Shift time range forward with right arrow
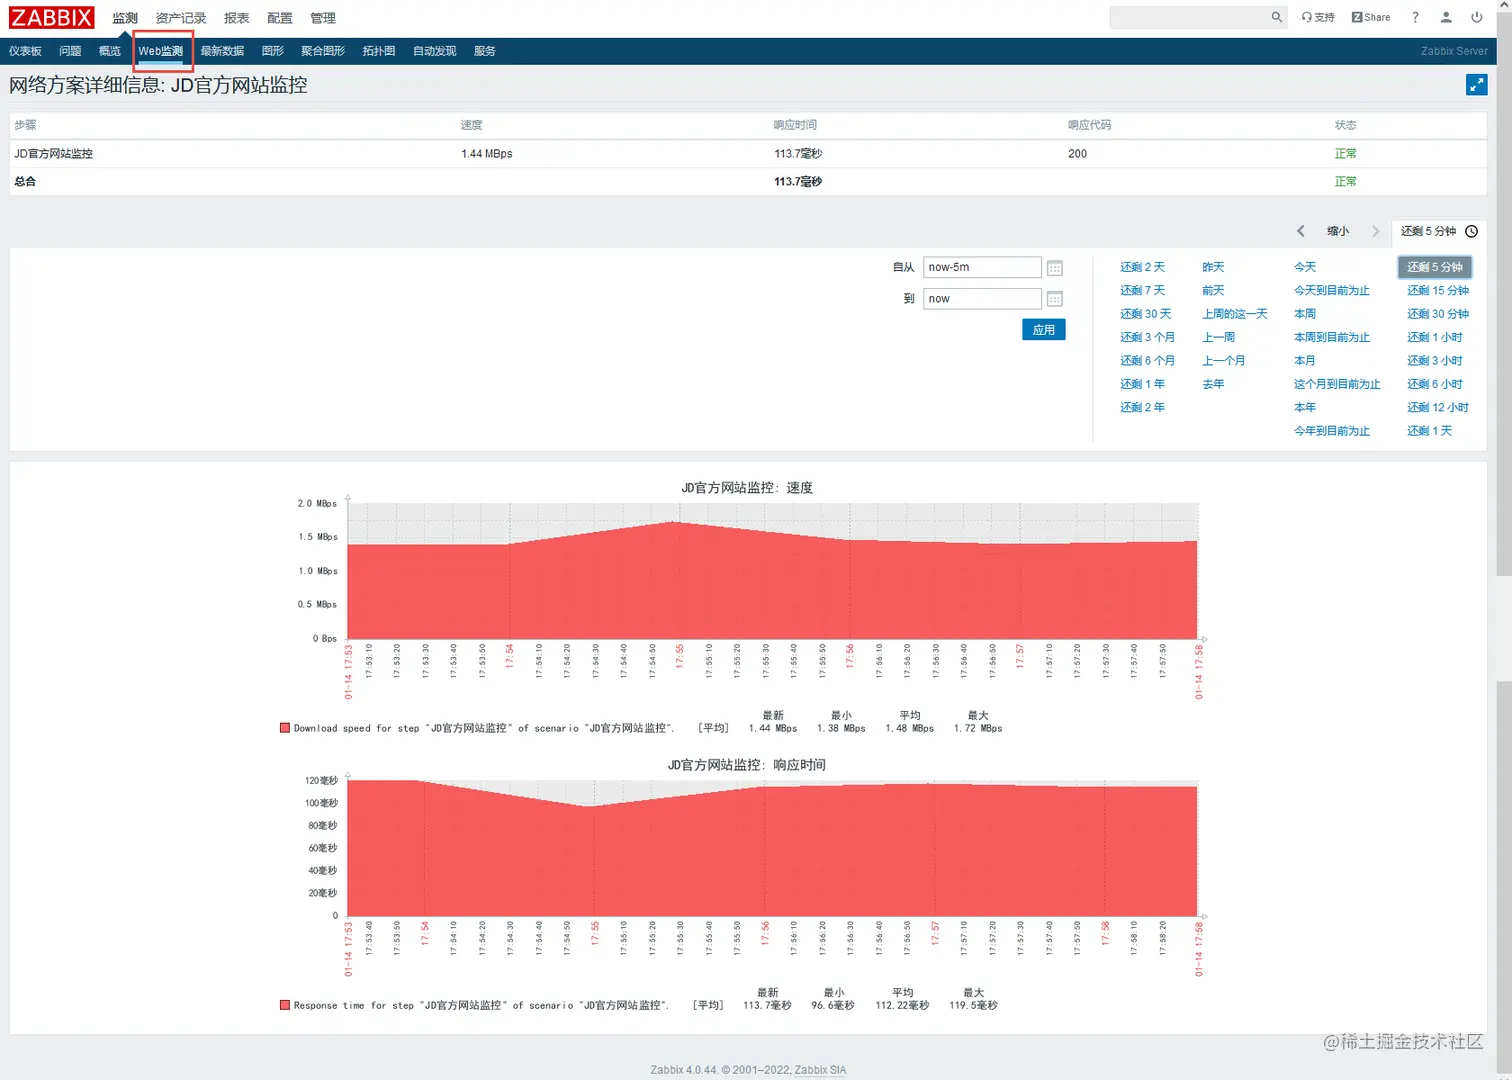 coord(1375,231)
